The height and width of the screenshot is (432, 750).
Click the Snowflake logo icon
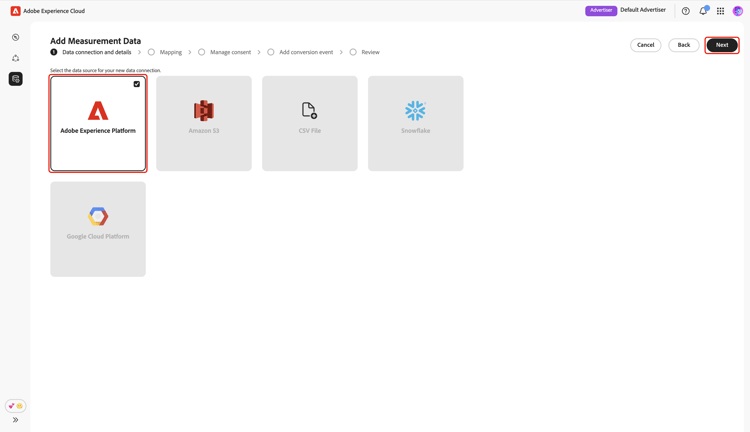pos(415,111)
